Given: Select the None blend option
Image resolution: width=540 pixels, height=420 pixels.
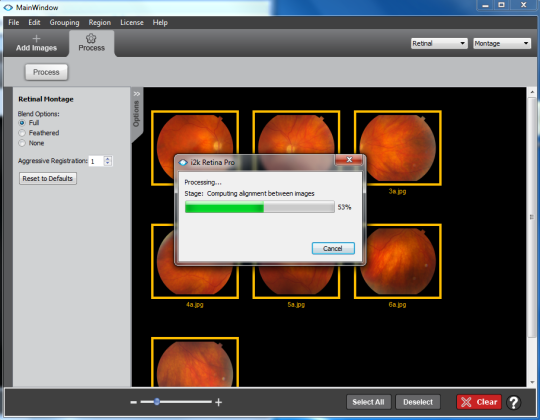Looking at the screenshot, I should coord(22,143).
